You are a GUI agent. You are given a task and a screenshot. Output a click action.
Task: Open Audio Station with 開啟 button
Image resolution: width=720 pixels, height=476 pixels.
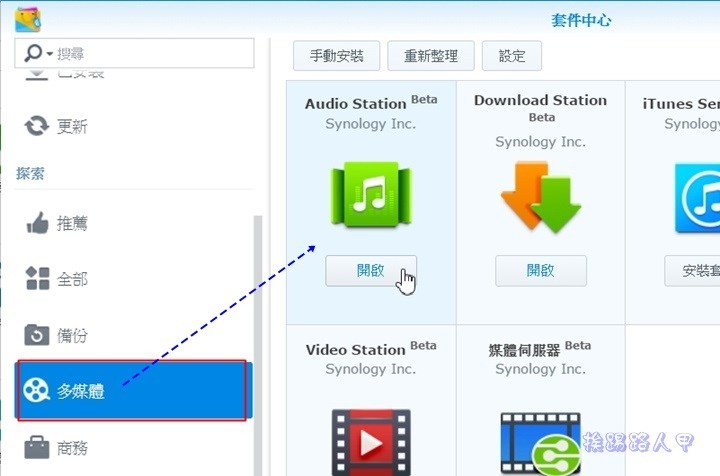pos(371,271)
